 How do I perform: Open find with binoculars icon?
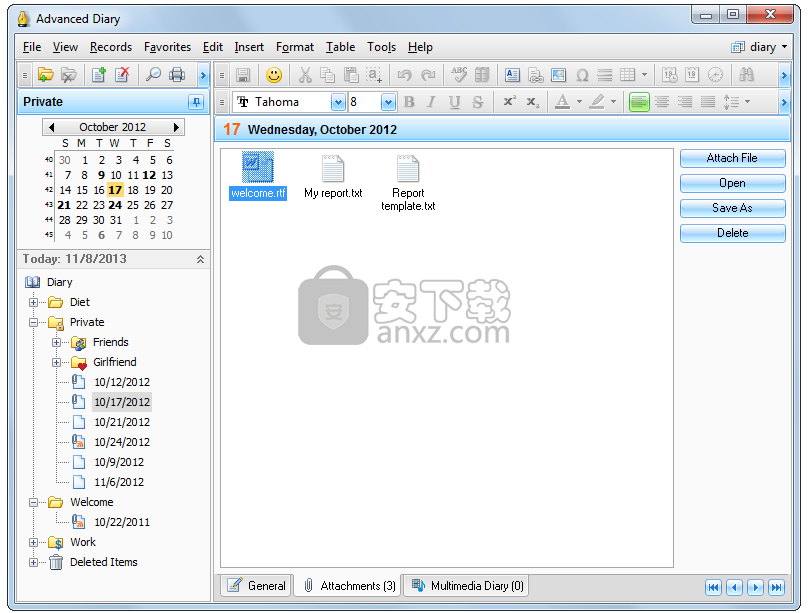click(x=746, y=75)
